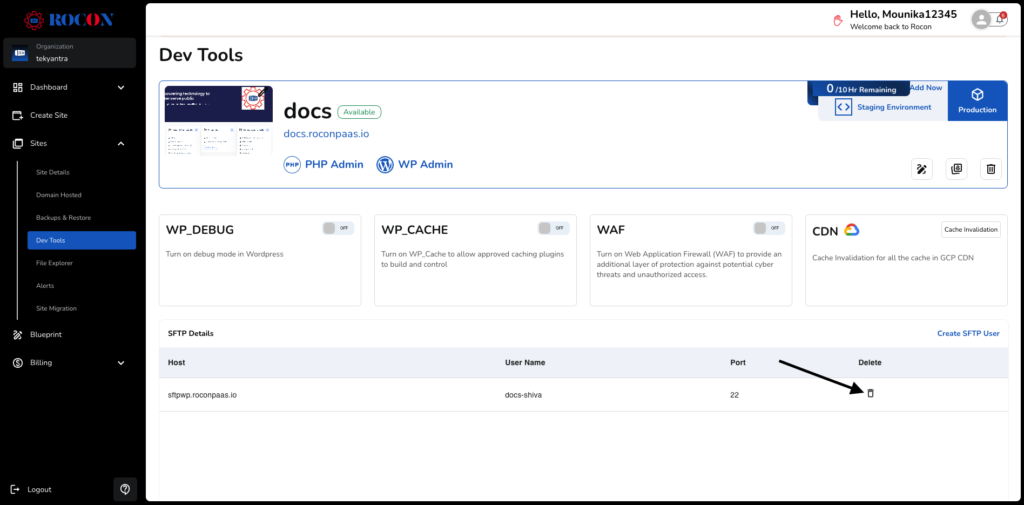Image resolution: width=1024 pixels, height=505 pixels.
Task: Expand the Billing menu chevron
Action: [x=121, y=363]
